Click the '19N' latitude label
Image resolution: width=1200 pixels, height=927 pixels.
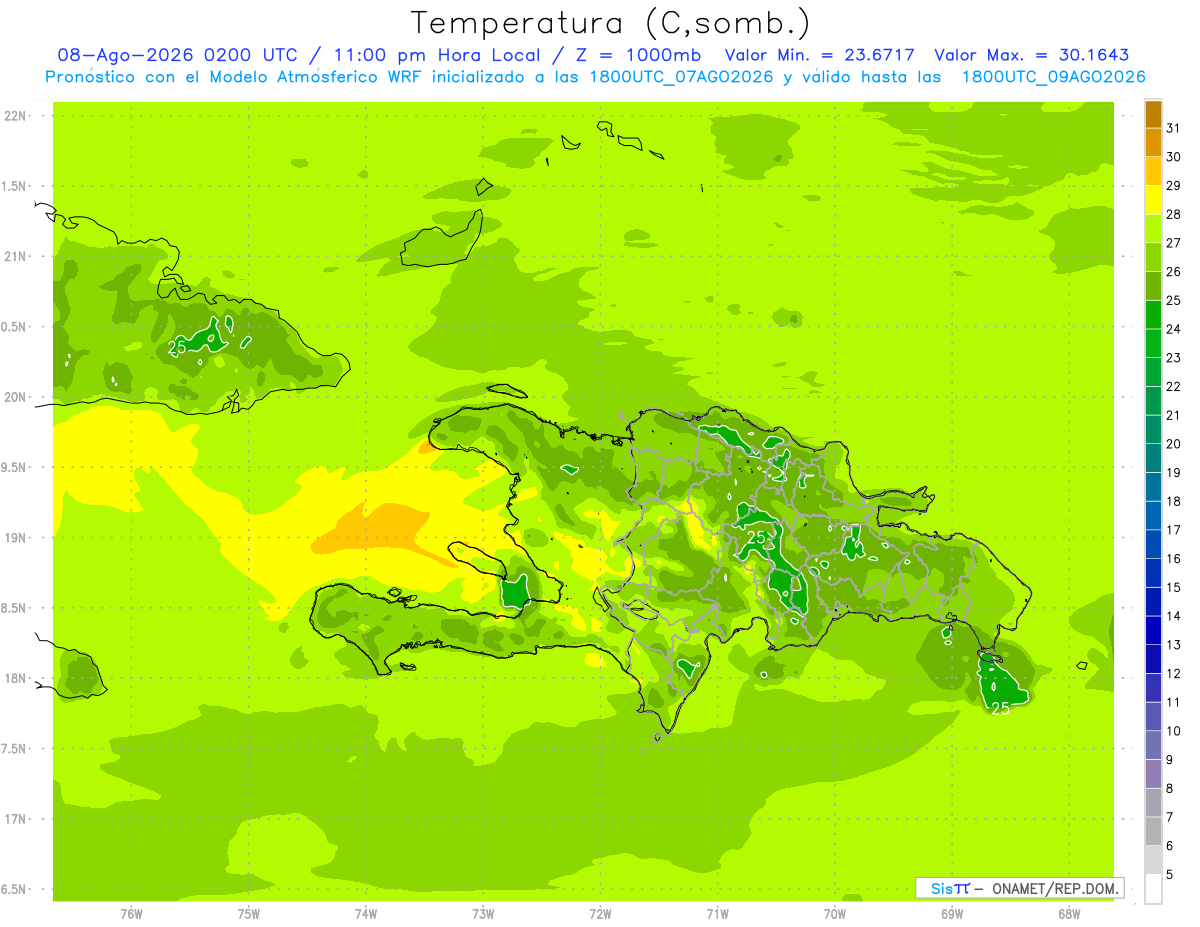coord(17,537)
